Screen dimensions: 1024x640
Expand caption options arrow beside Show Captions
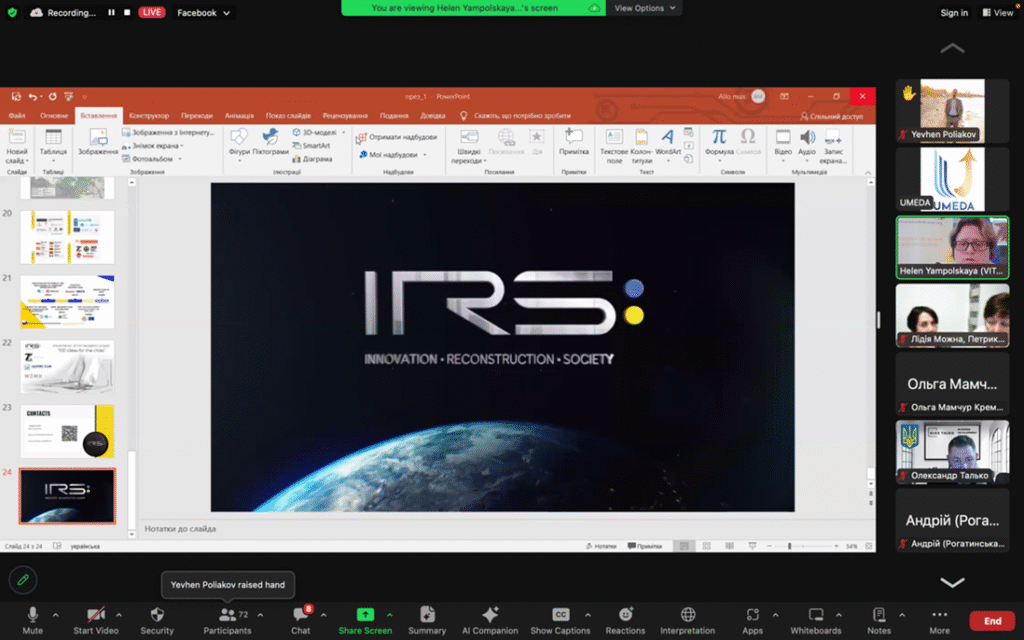coord(588,615)
